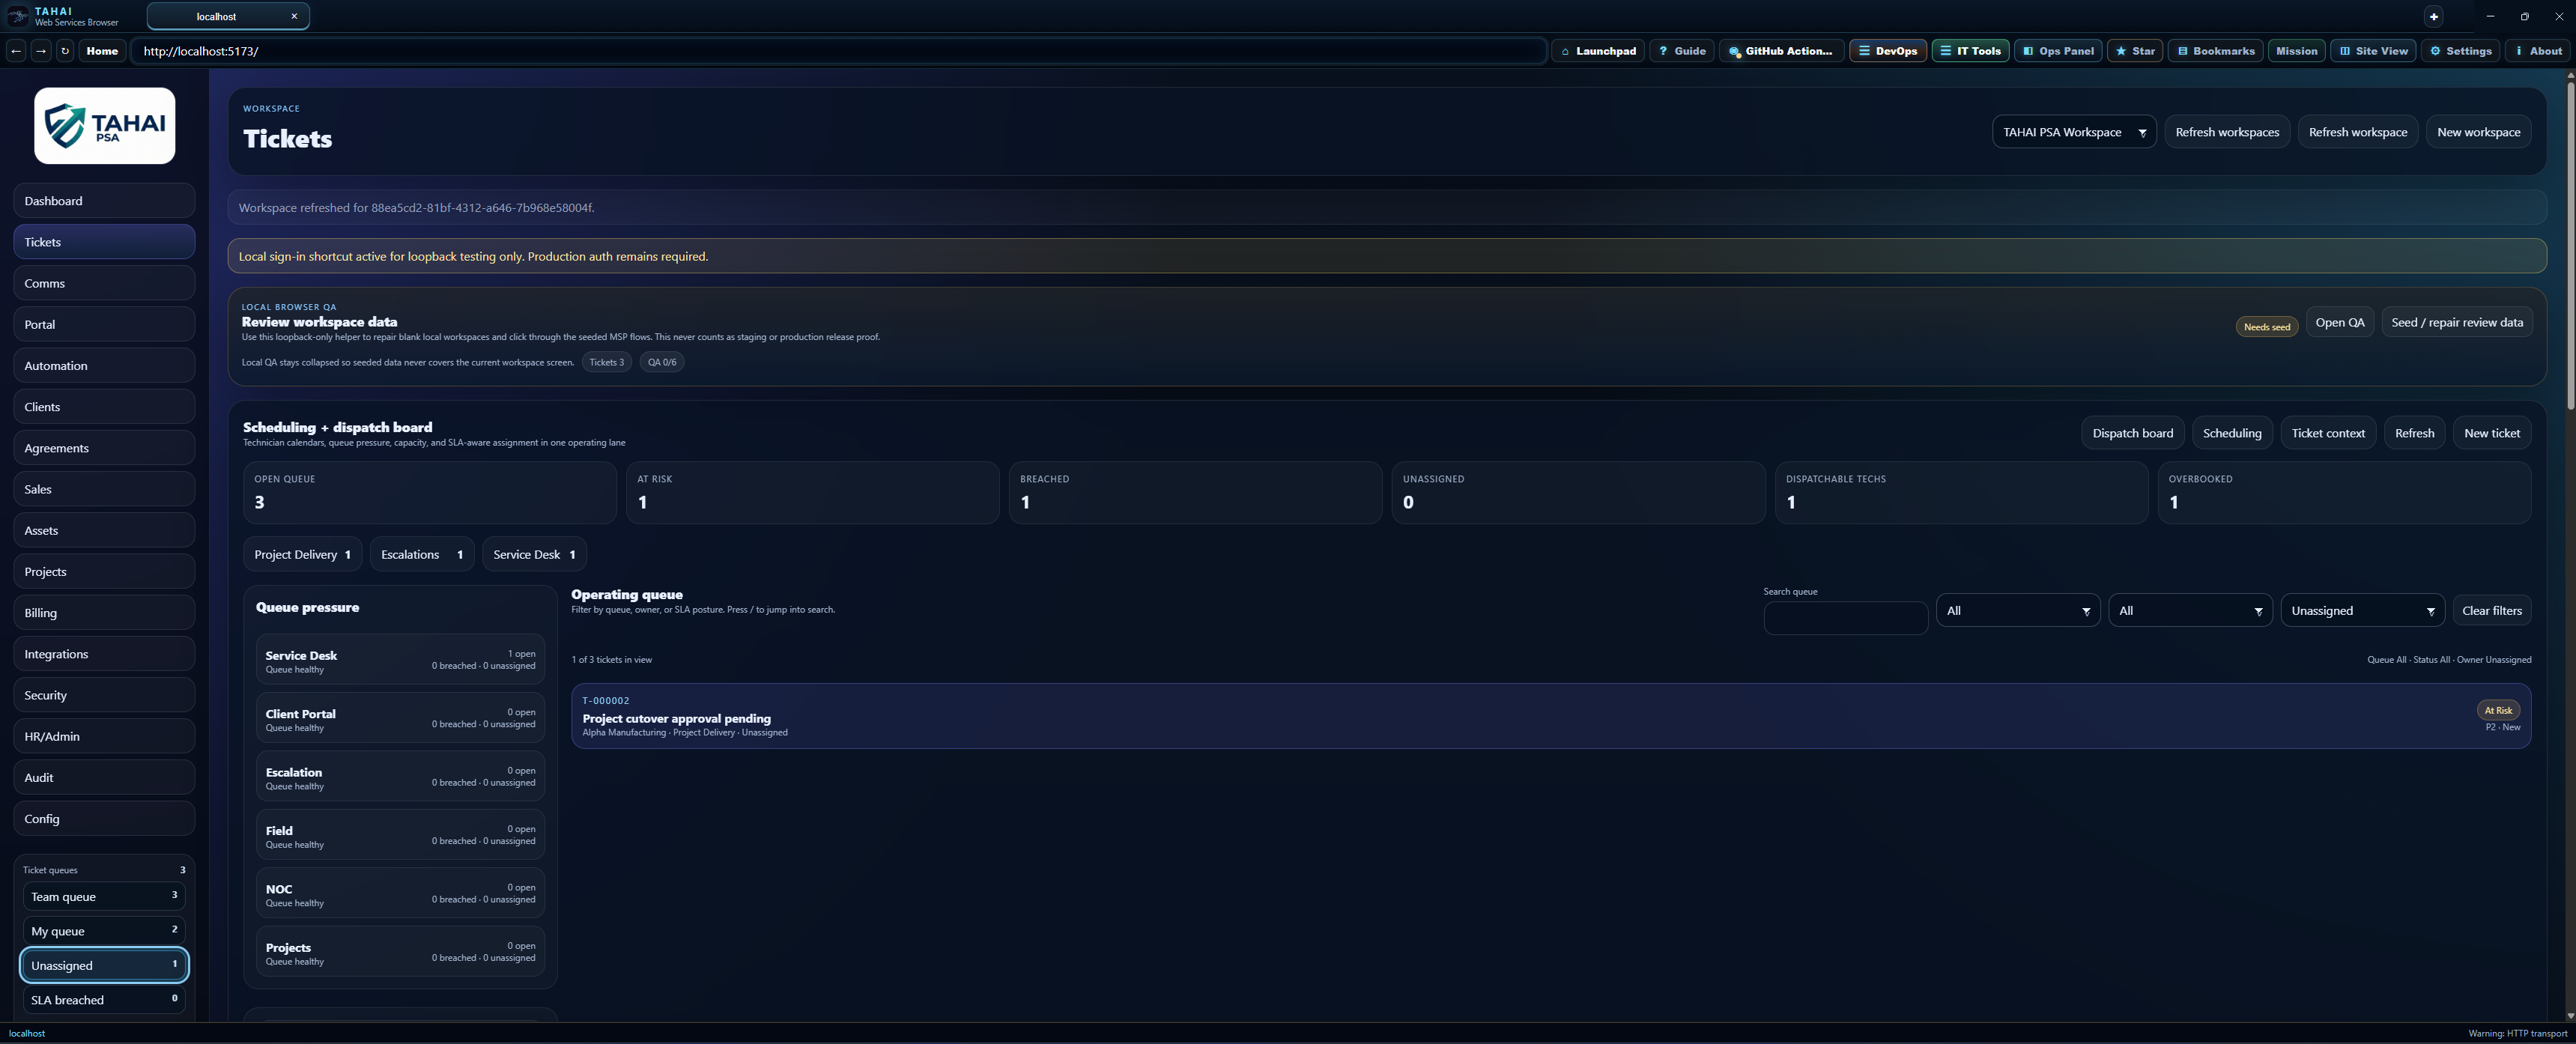The width and height of the screenshot is (2576, 1044).
Task: Open a new browser tab with plus icon
Action: (2434, 17)
